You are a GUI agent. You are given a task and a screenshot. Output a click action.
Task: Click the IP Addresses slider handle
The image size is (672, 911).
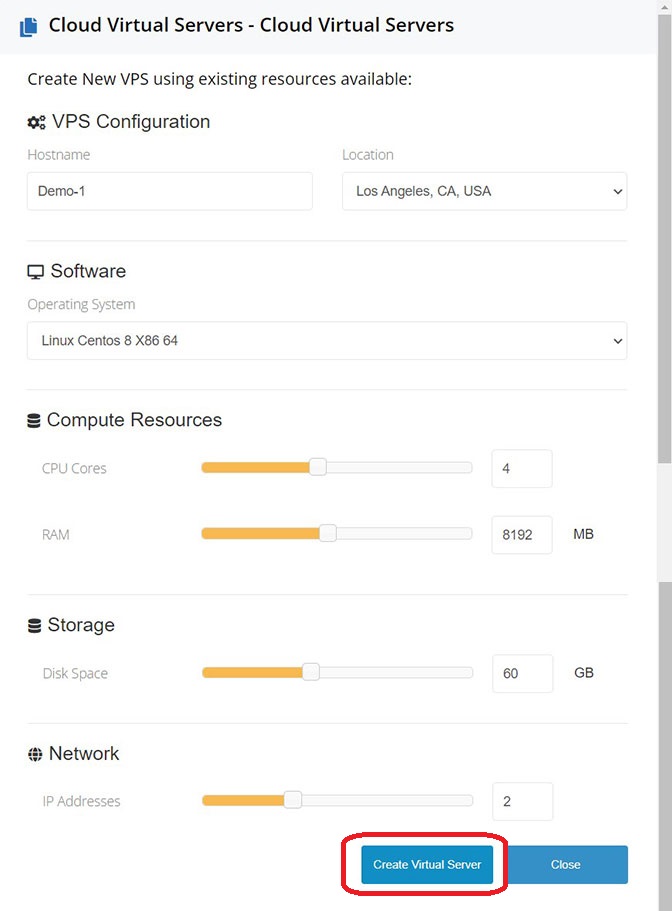coord(293,800)
